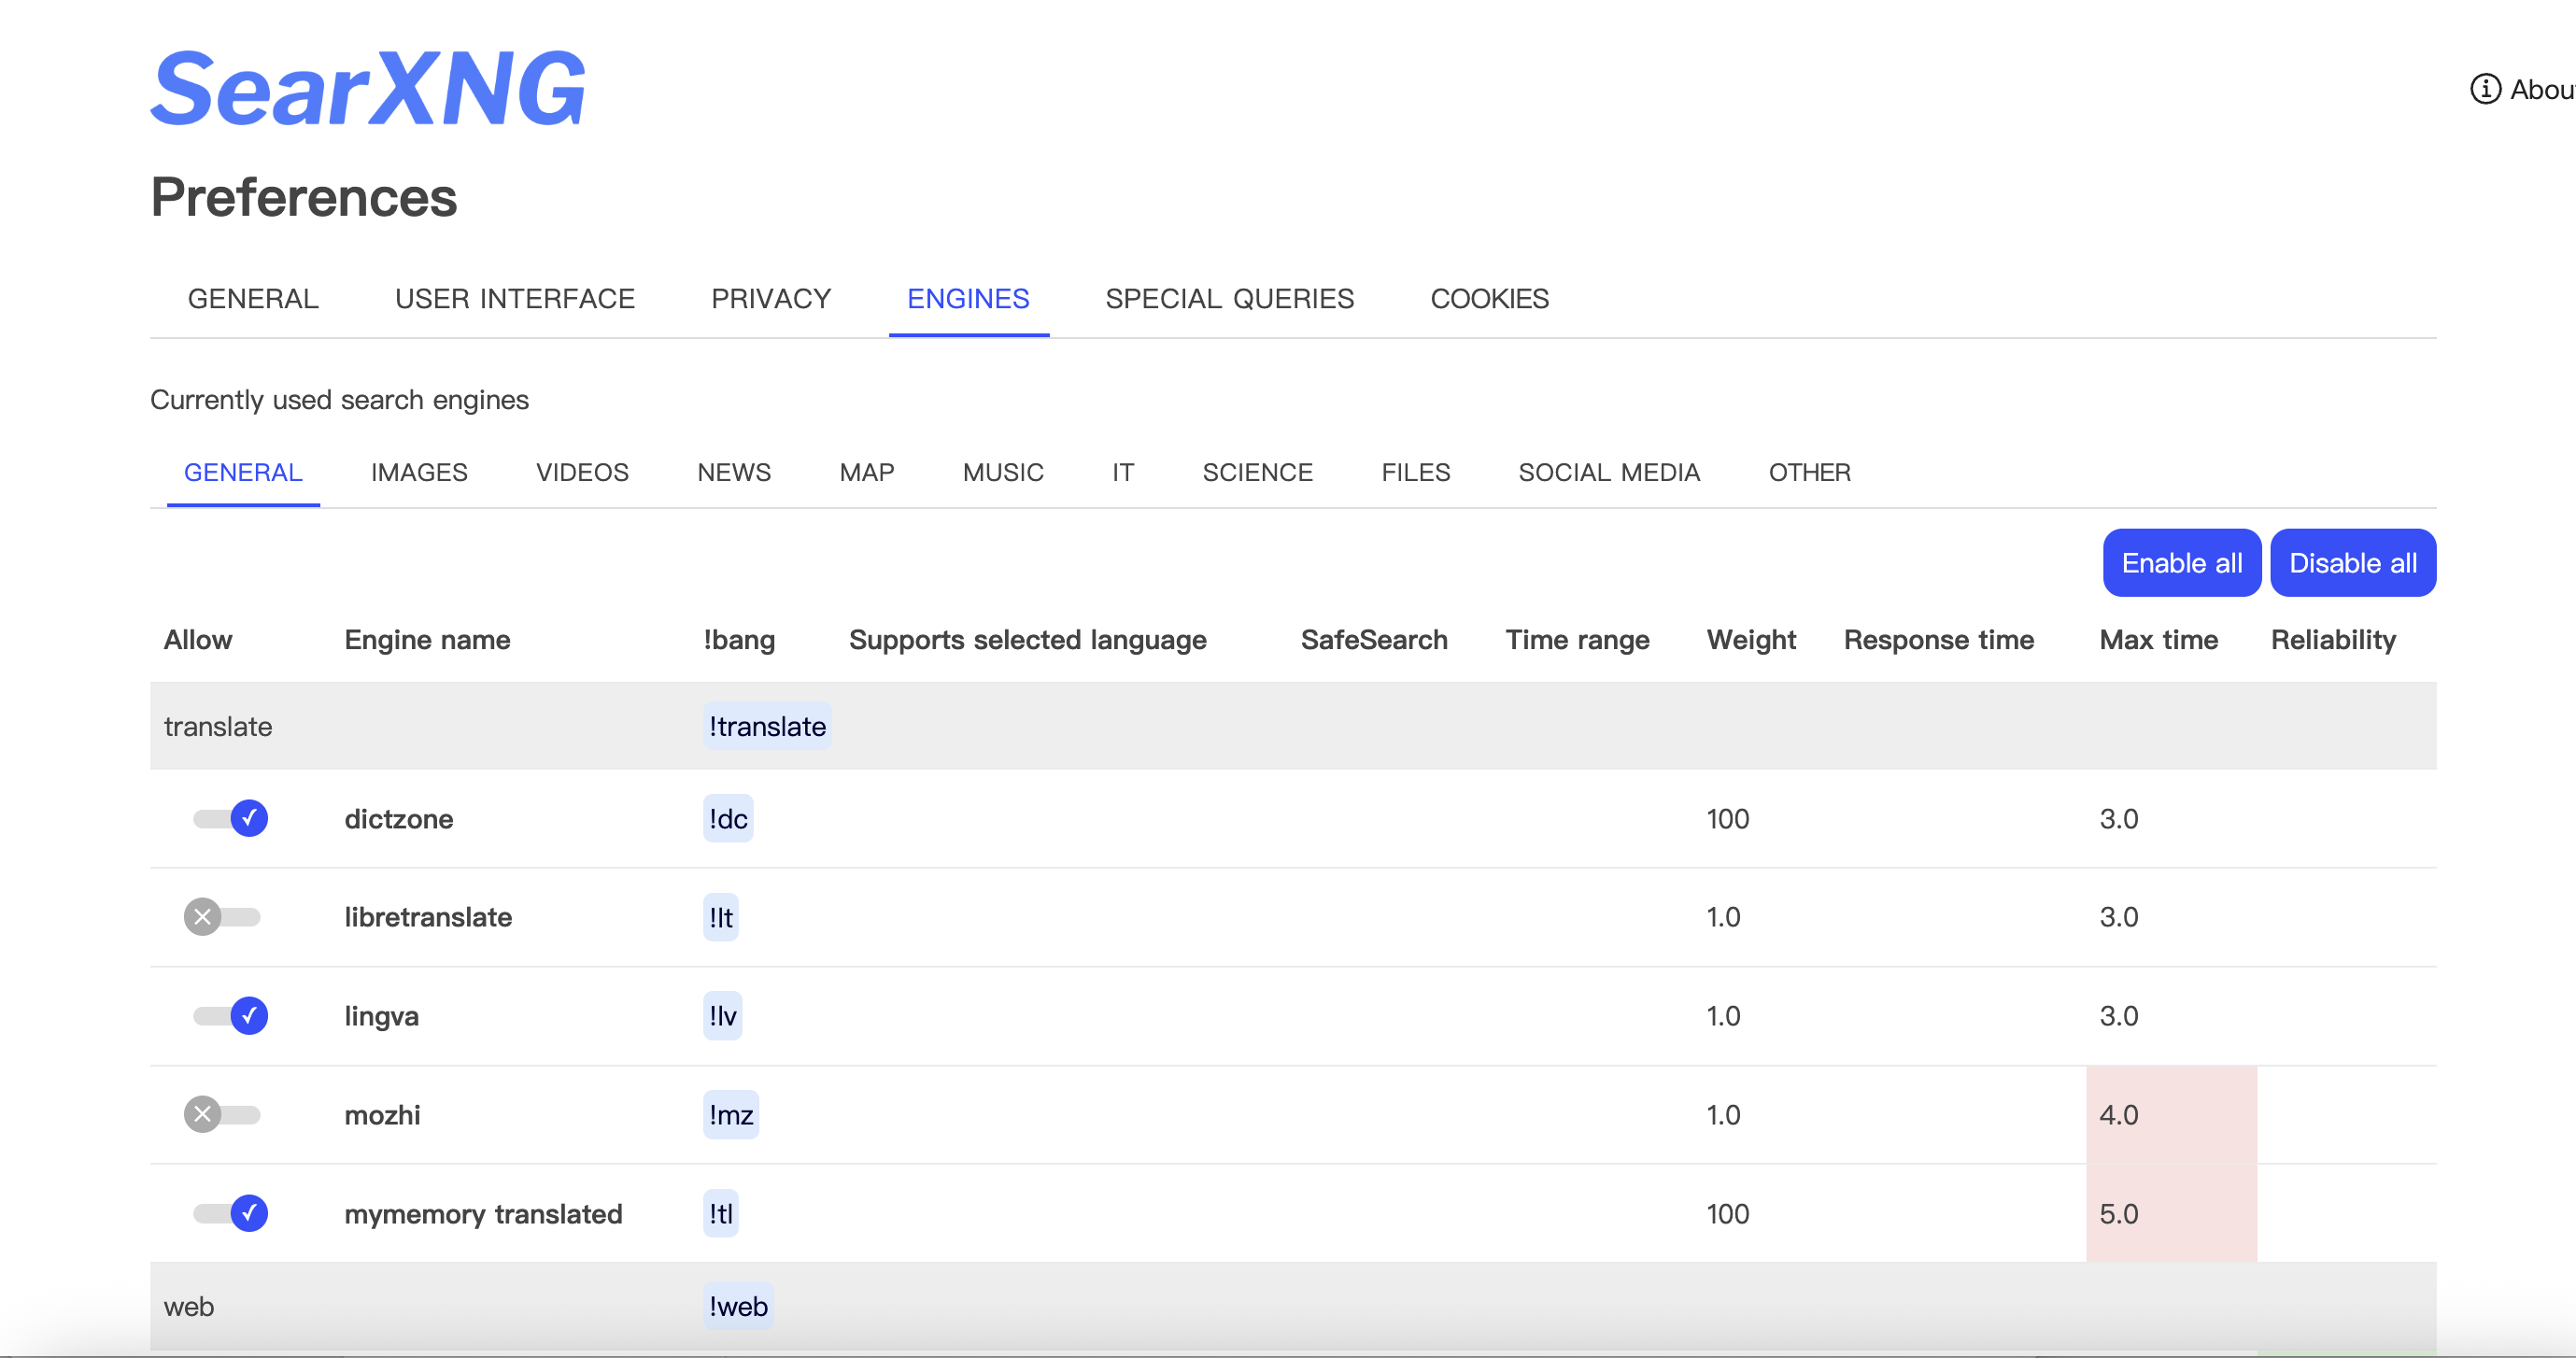Open the SPECIAL QUERIES tab
This screenshot has height=1358, width=2576.
coord(1229,298)
